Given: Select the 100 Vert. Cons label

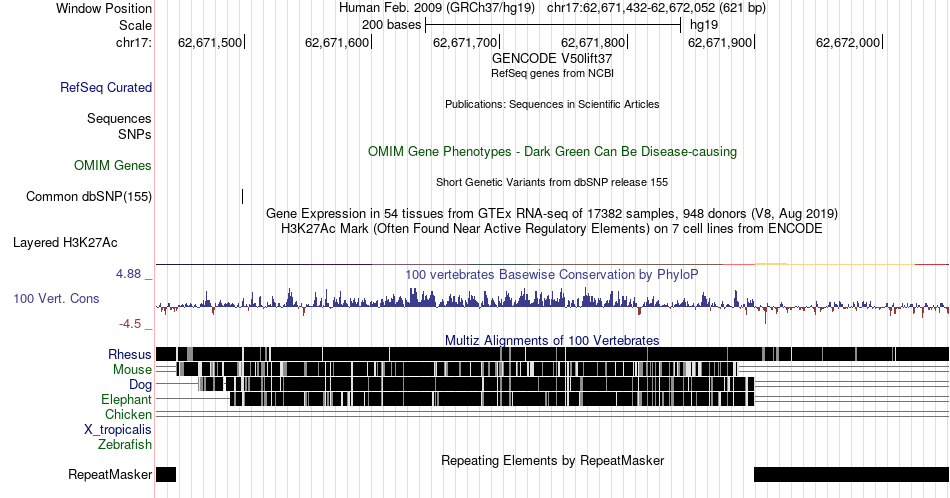Looking at the screenshot, I should click(x=56, y=298).
